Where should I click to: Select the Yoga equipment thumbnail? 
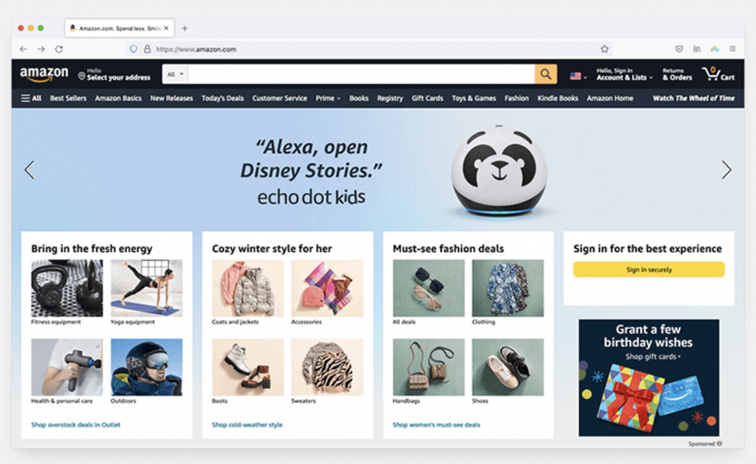point(147,288)
